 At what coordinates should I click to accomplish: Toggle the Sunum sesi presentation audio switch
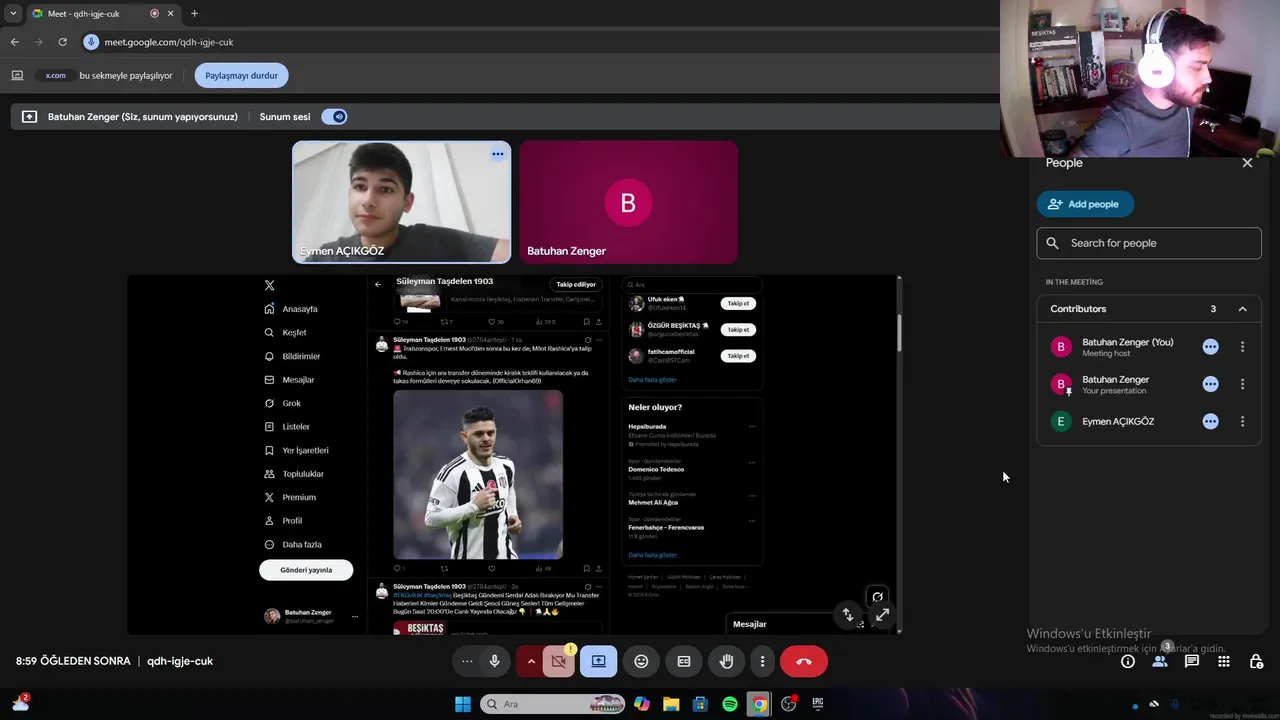pyautogui.click(x=334, y=117)
